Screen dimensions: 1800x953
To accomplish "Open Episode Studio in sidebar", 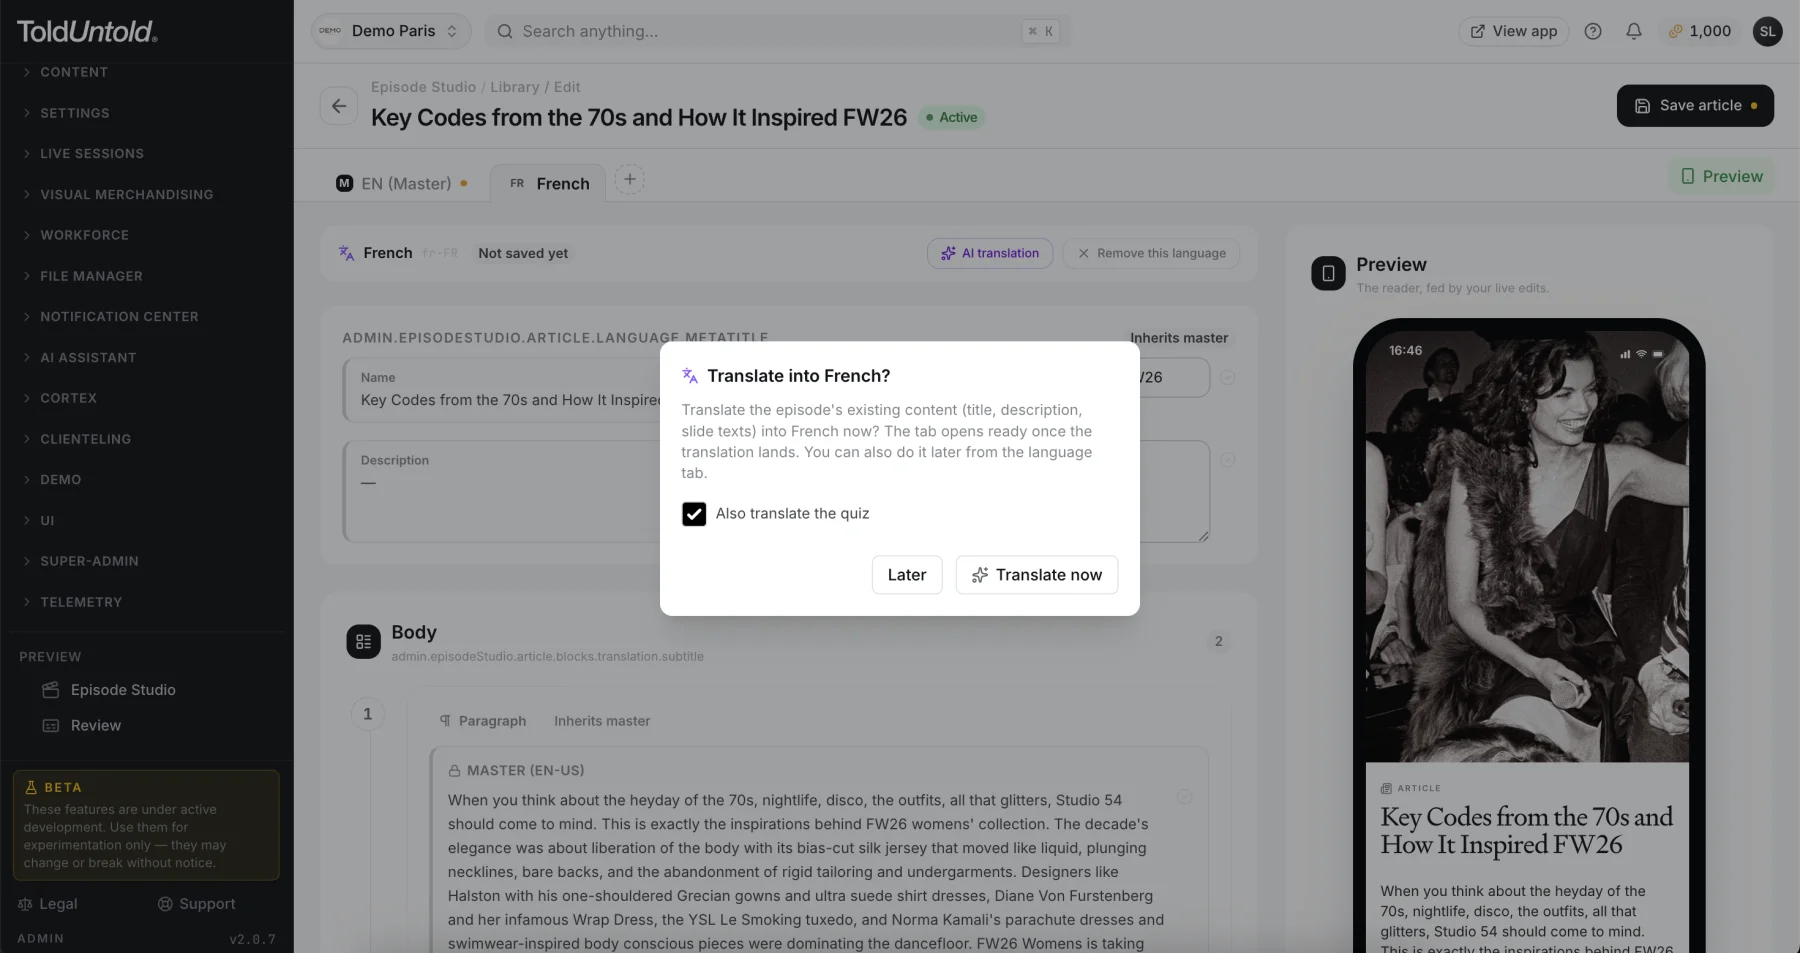I will click(123, 690).
